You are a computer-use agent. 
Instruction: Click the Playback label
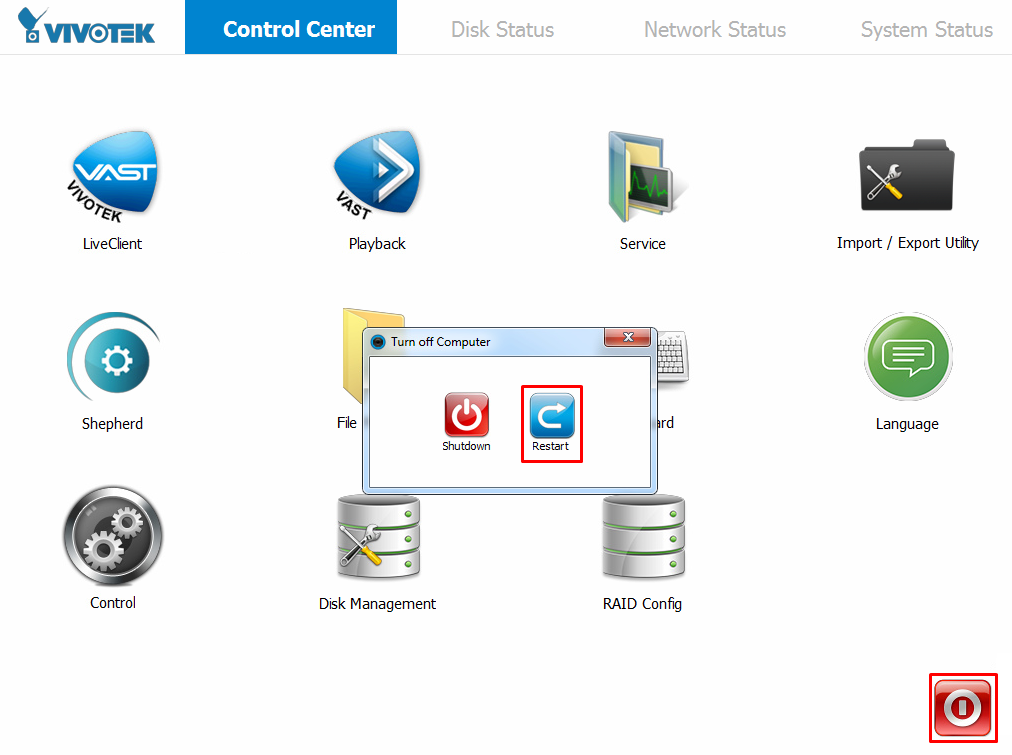[x=378, y=244]
